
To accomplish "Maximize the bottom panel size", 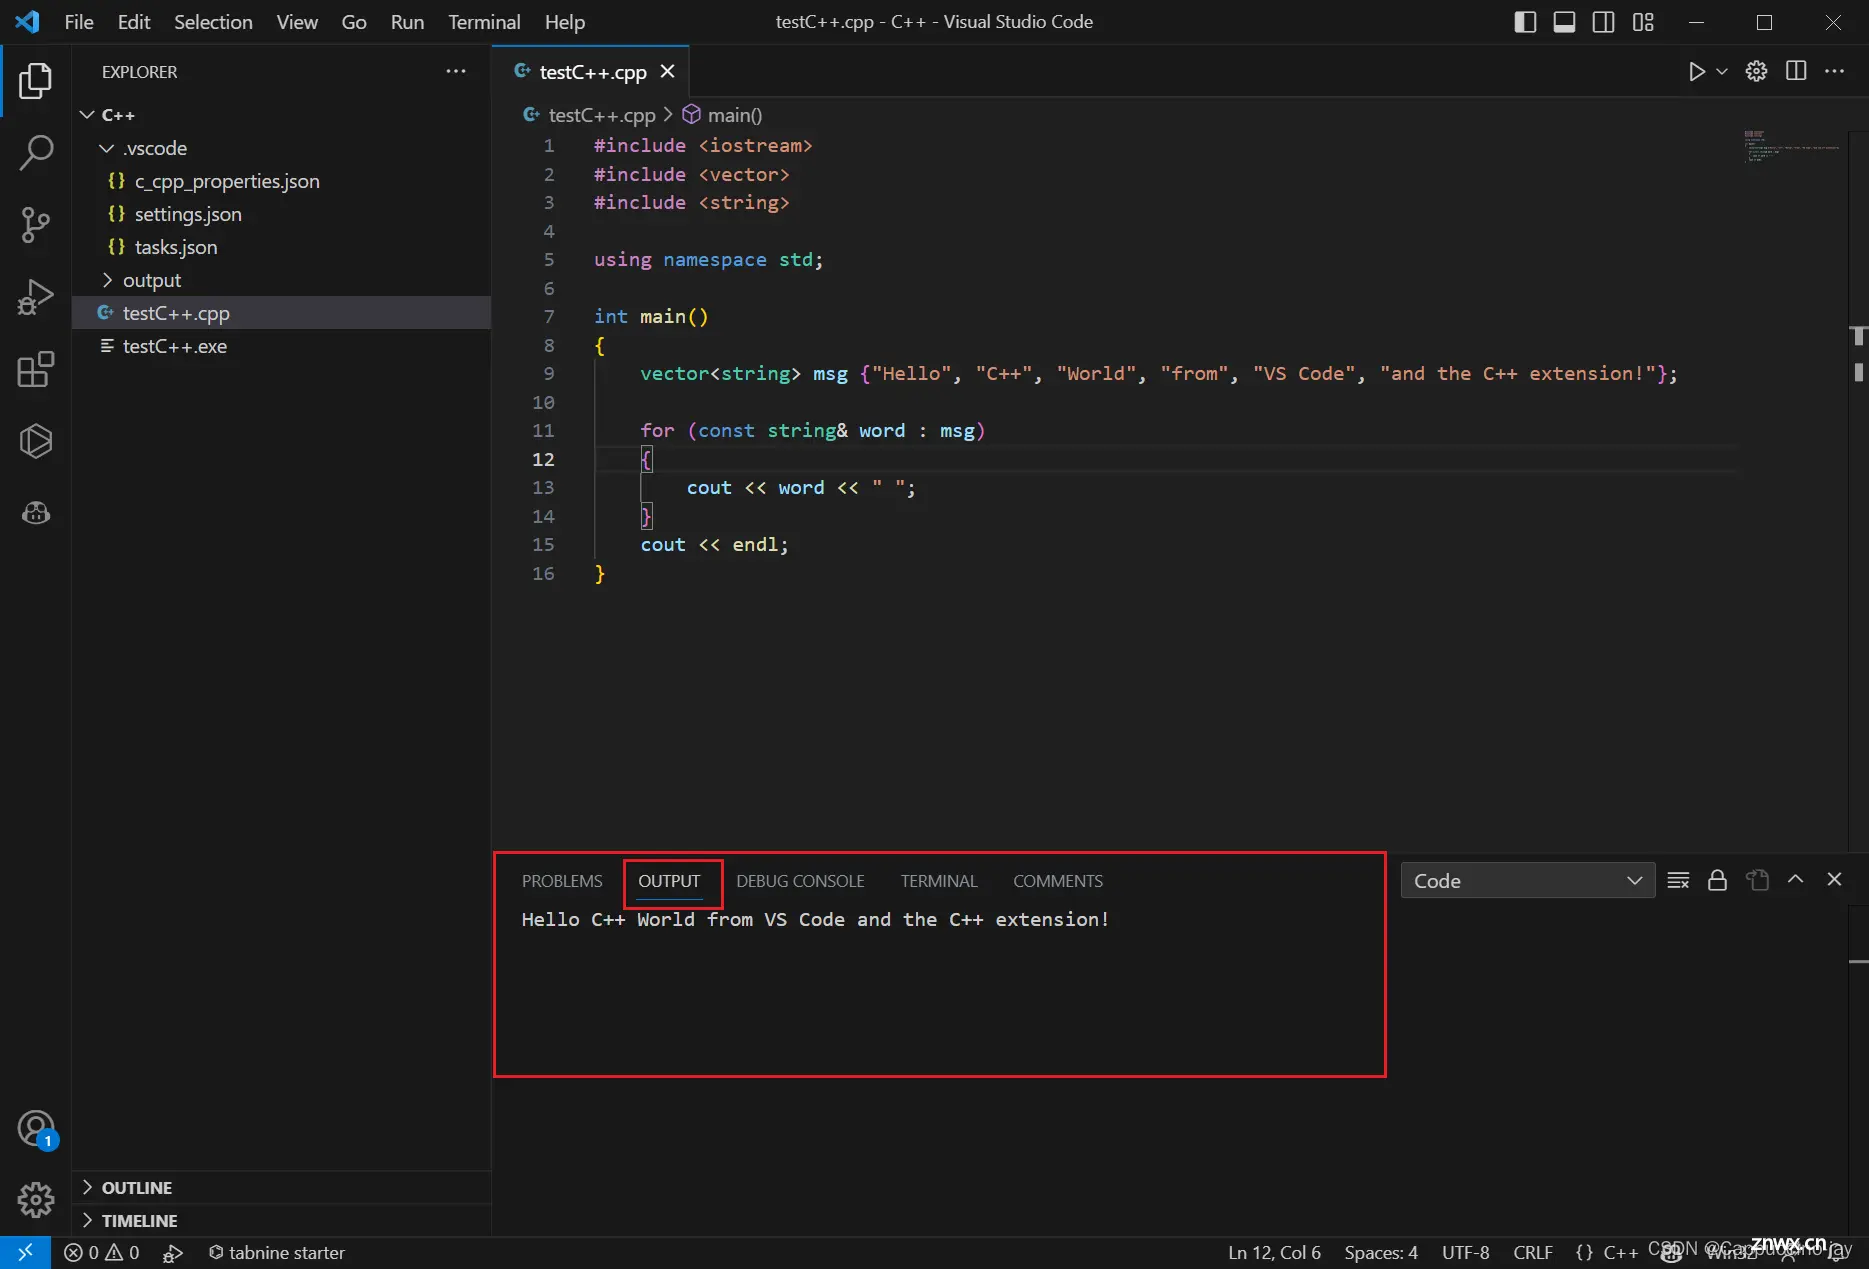I will click(x=1795, y=879).
